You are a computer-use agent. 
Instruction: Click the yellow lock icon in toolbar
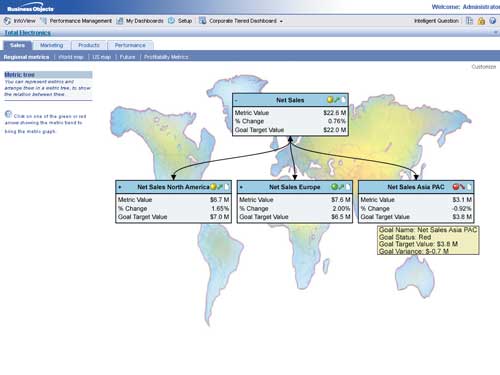[481, 21]
